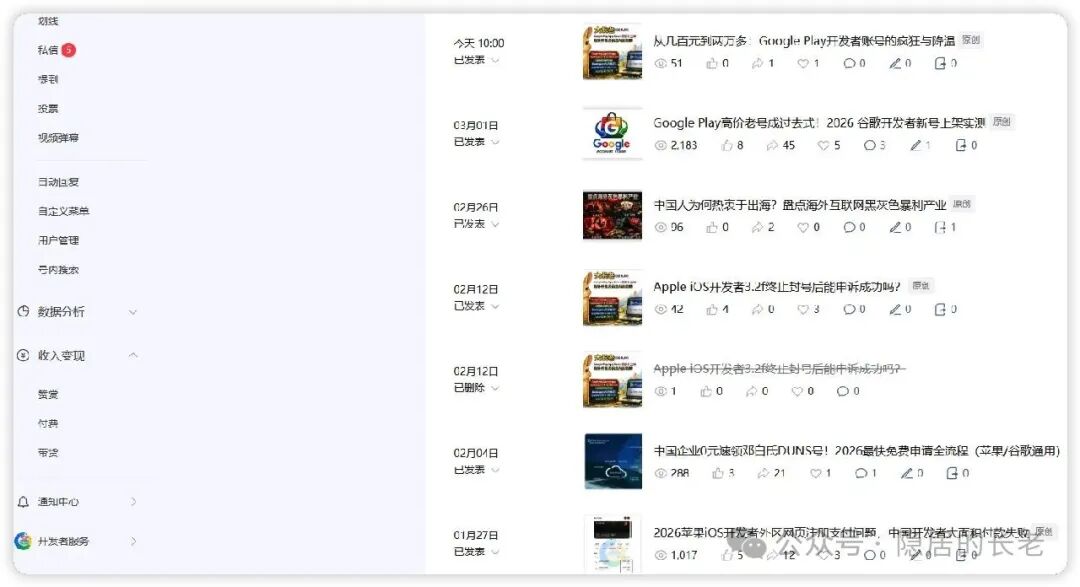Click 私信 showing the red badge
The image size is (1080, 587).
49,50
